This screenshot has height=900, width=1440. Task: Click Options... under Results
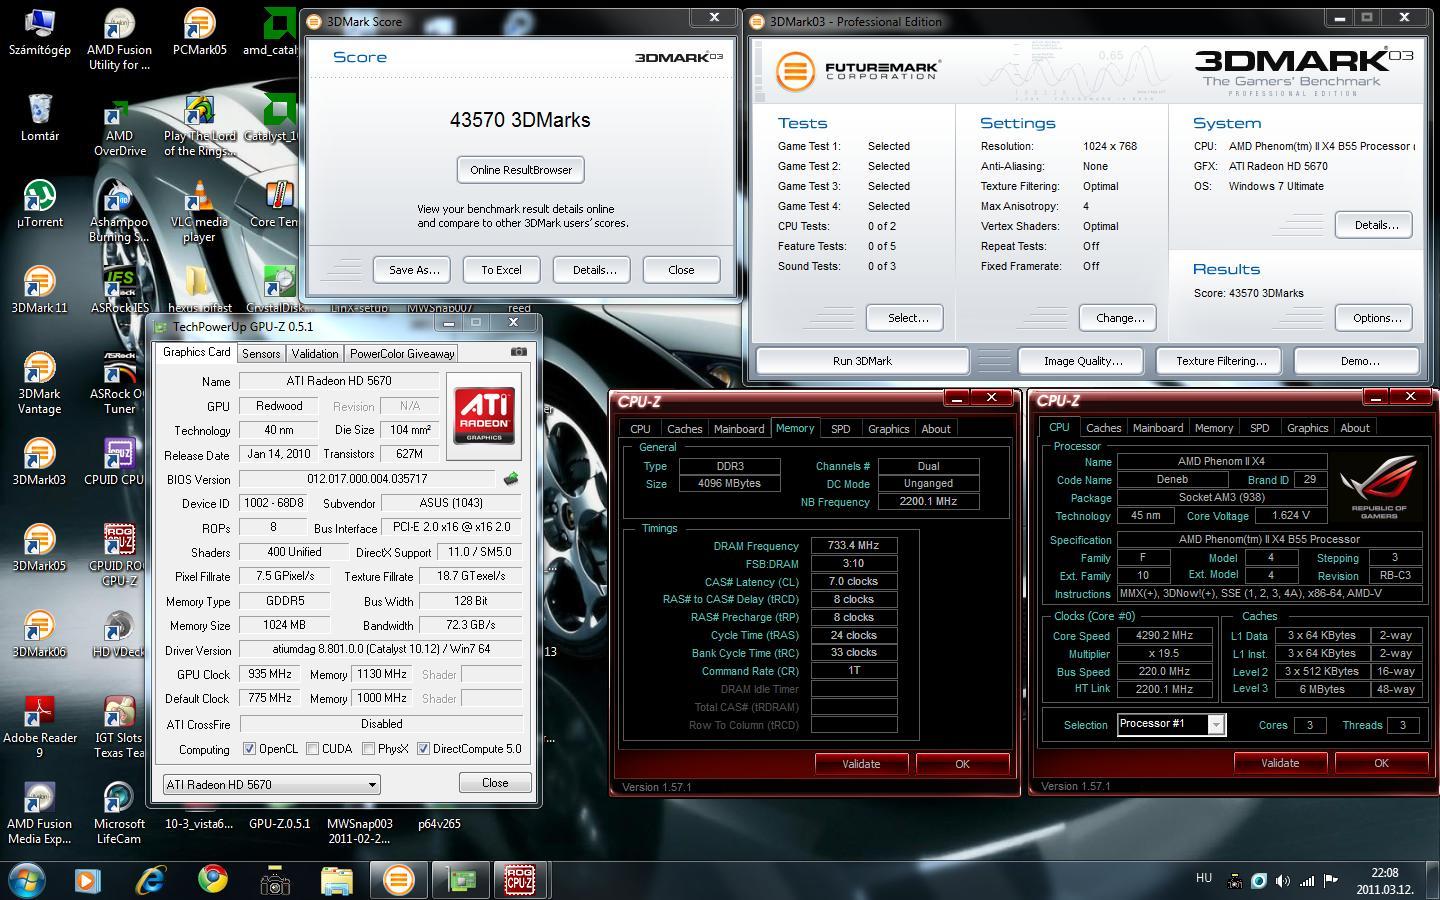pos(1376,318)
